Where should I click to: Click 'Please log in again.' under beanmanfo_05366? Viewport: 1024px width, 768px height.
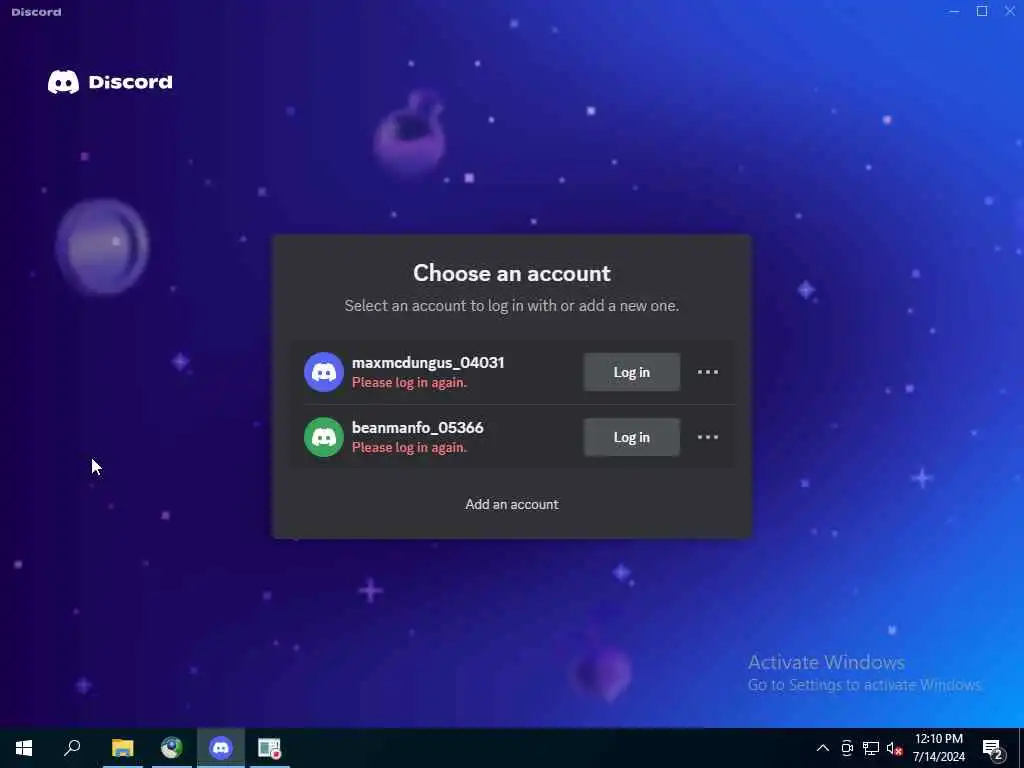point(409,448)
